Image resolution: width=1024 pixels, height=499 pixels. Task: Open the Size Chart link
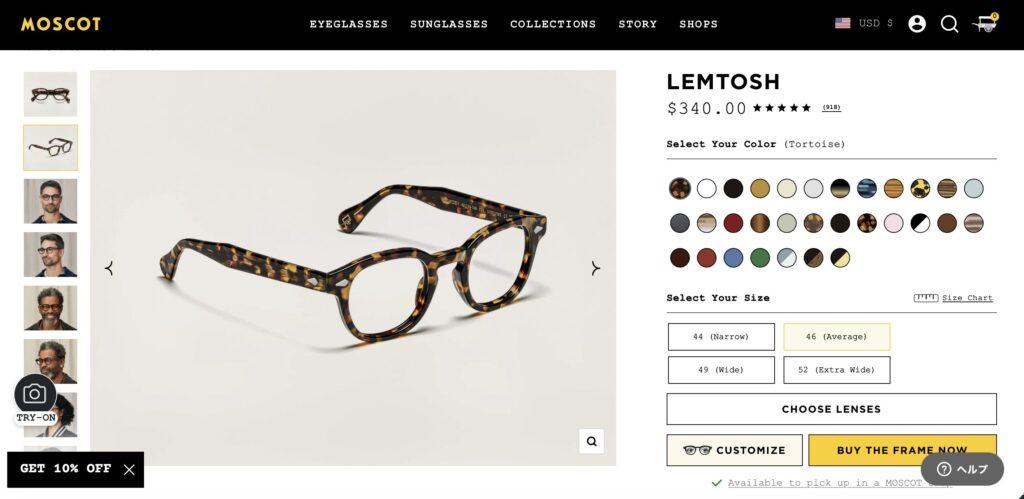click(966, 298)
